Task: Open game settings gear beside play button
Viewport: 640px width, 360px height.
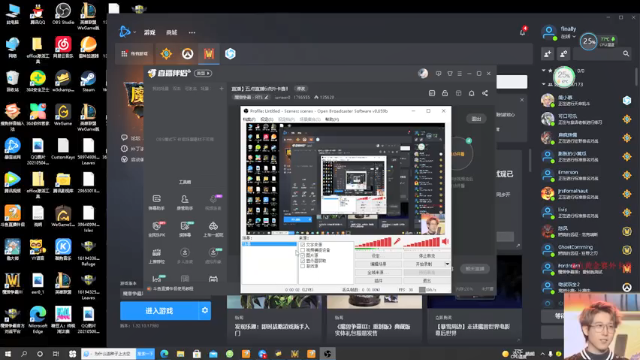Action: tap(205, 311)
